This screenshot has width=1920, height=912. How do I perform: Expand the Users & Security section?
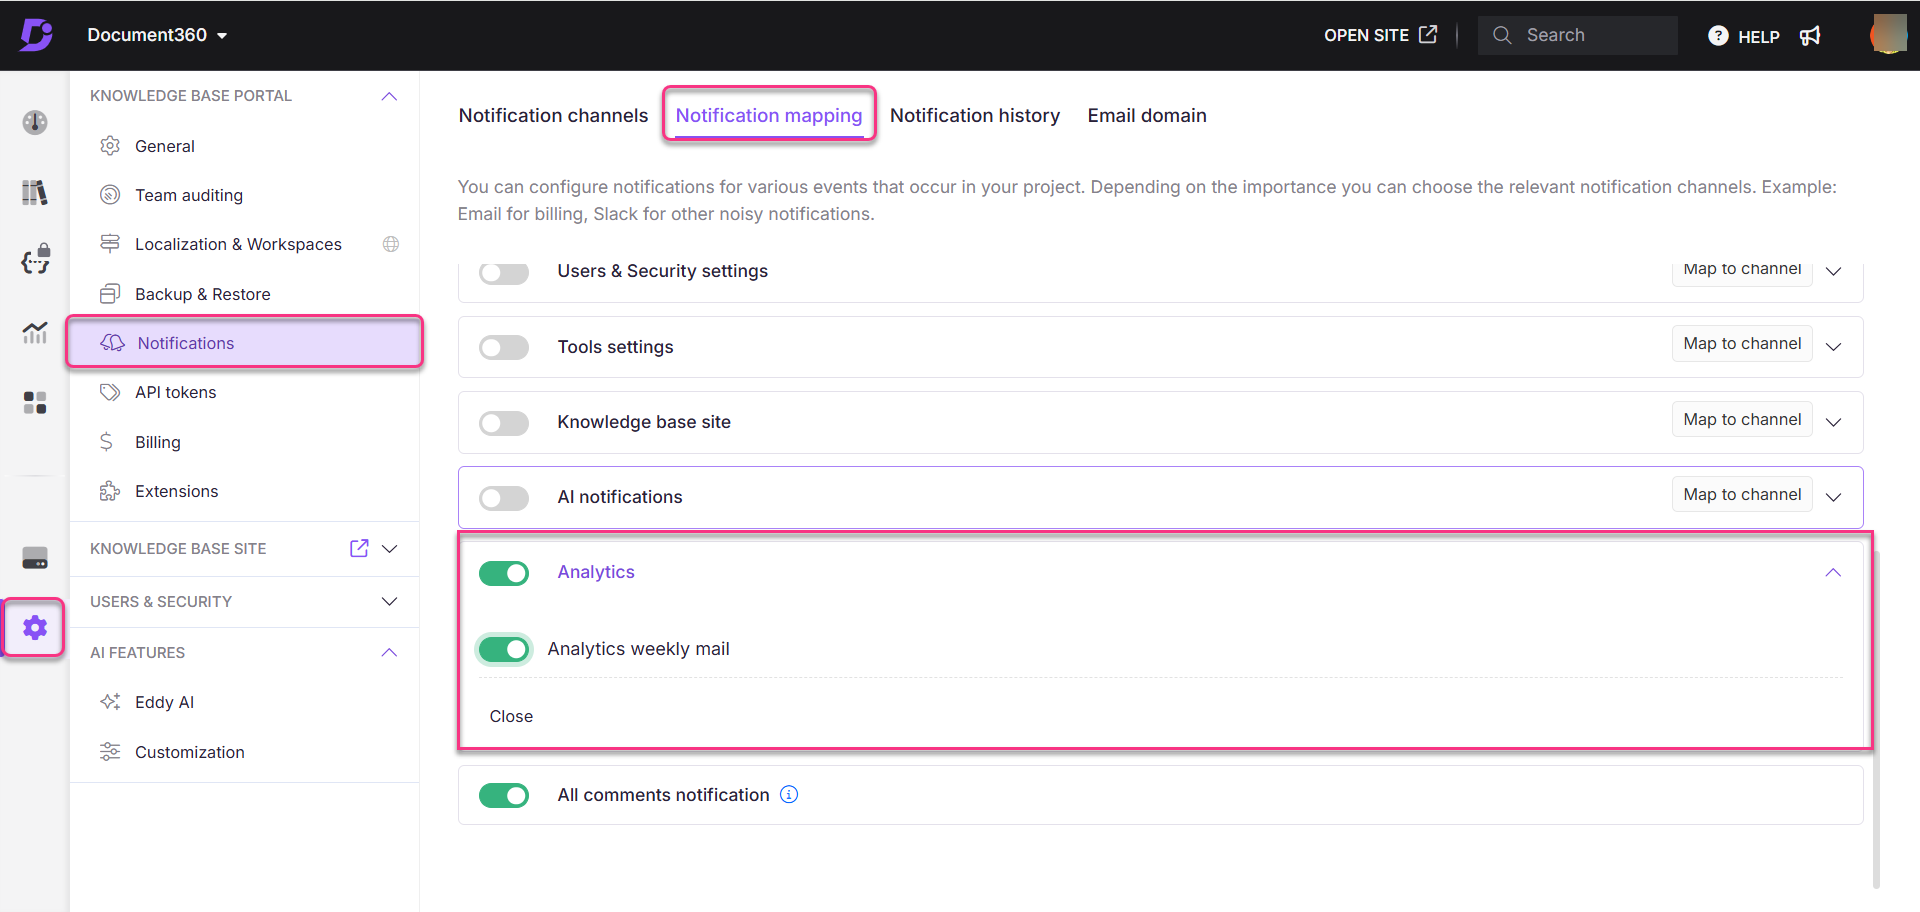point(390,601)
